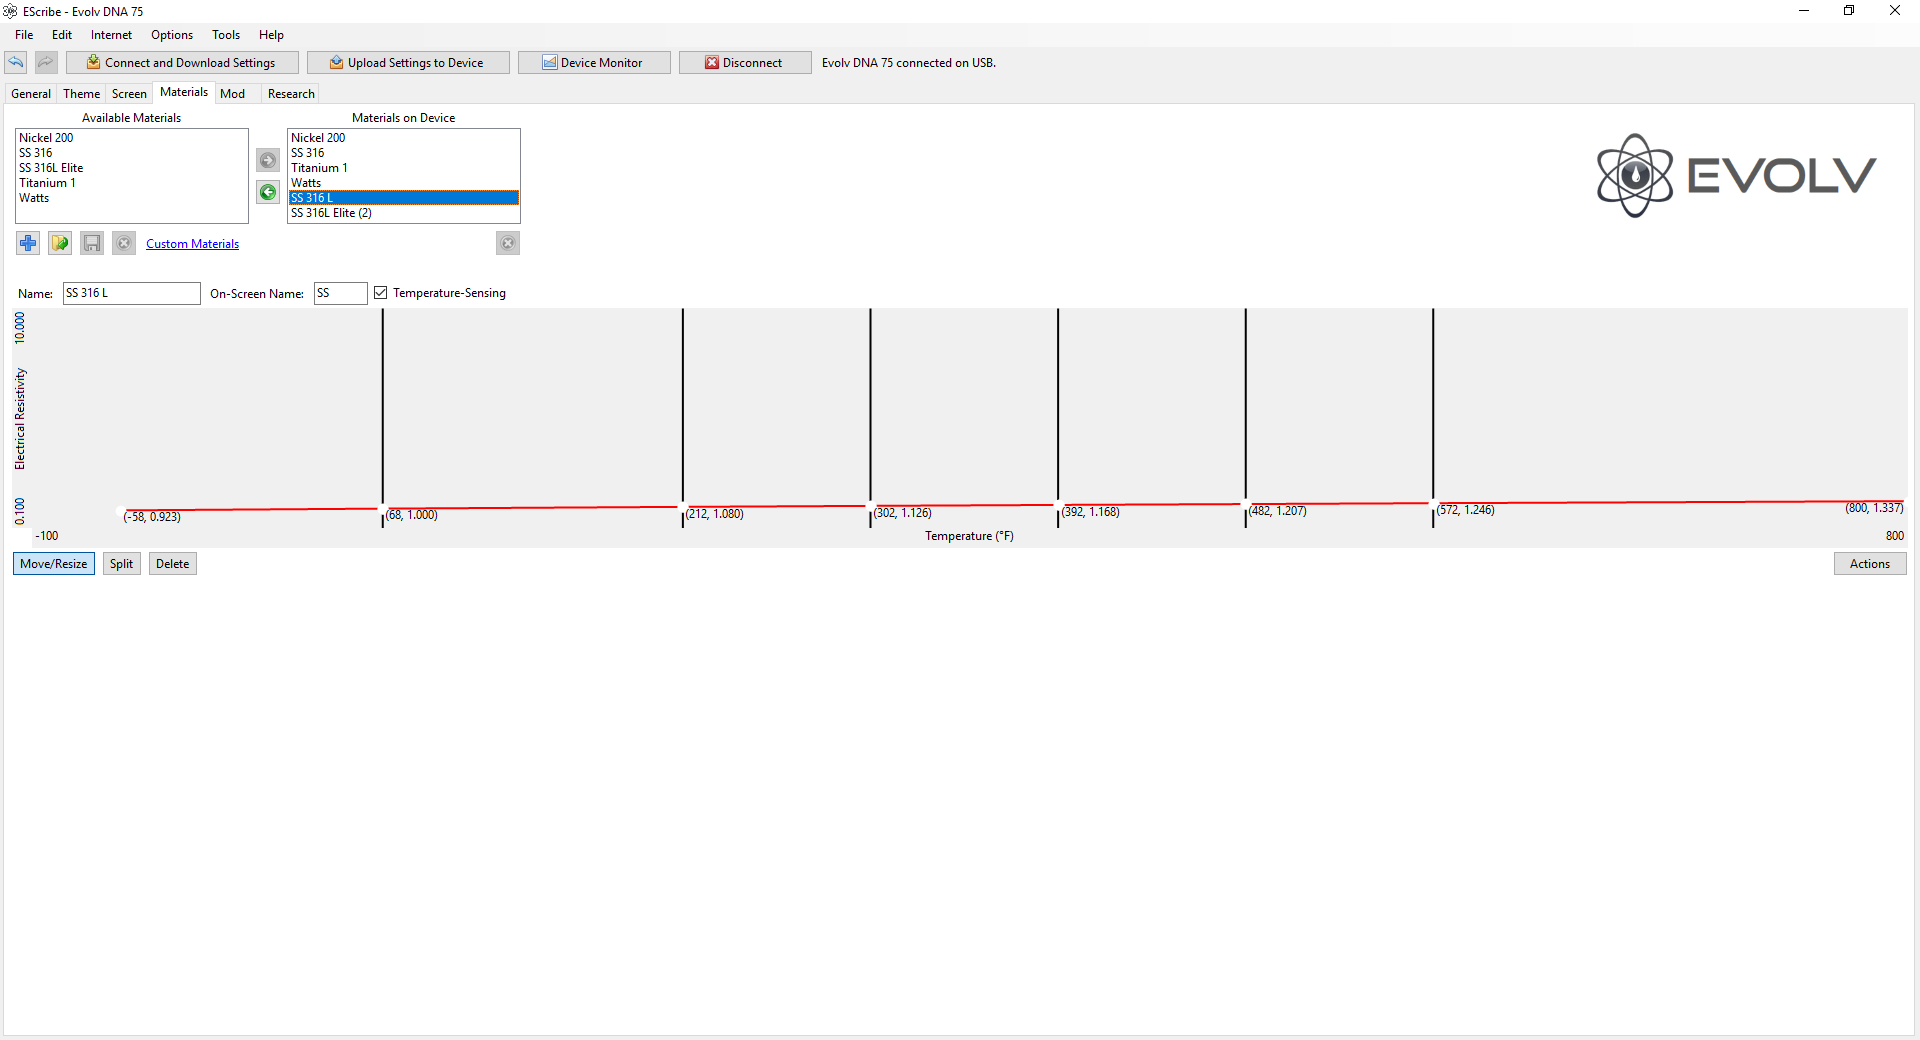Screen dimensions: 1920x1040
Task: Click delete icon under Materials on Device
Action: [508, 243]
